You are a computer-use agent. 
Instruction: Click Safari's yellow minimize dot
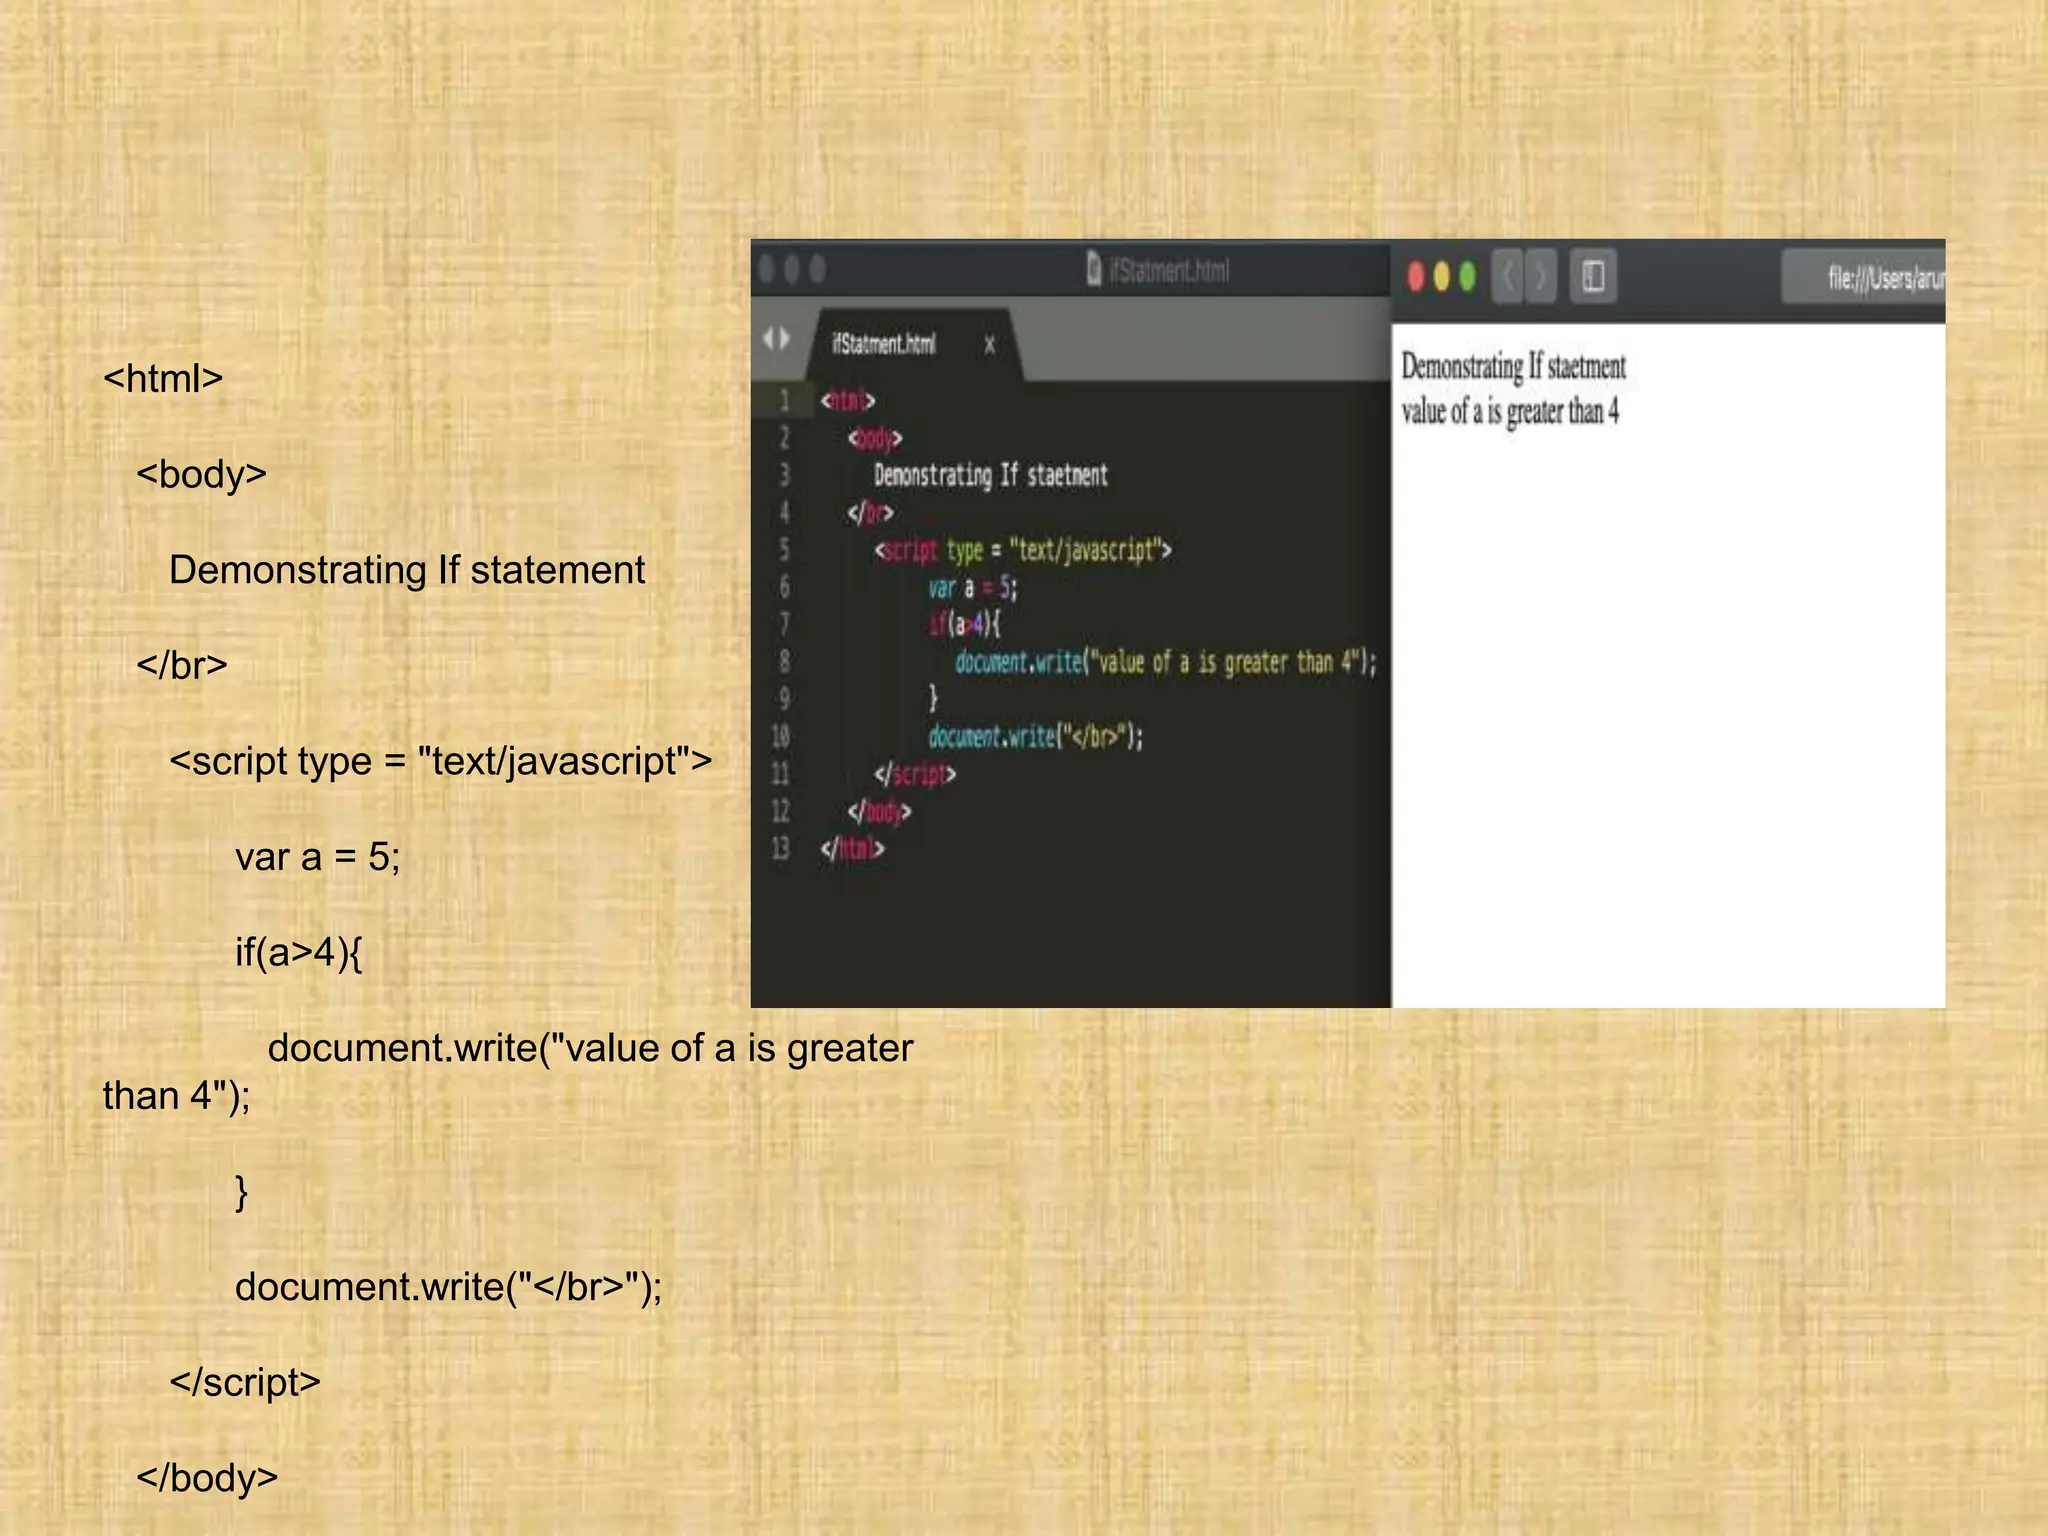click(1442, 276)
